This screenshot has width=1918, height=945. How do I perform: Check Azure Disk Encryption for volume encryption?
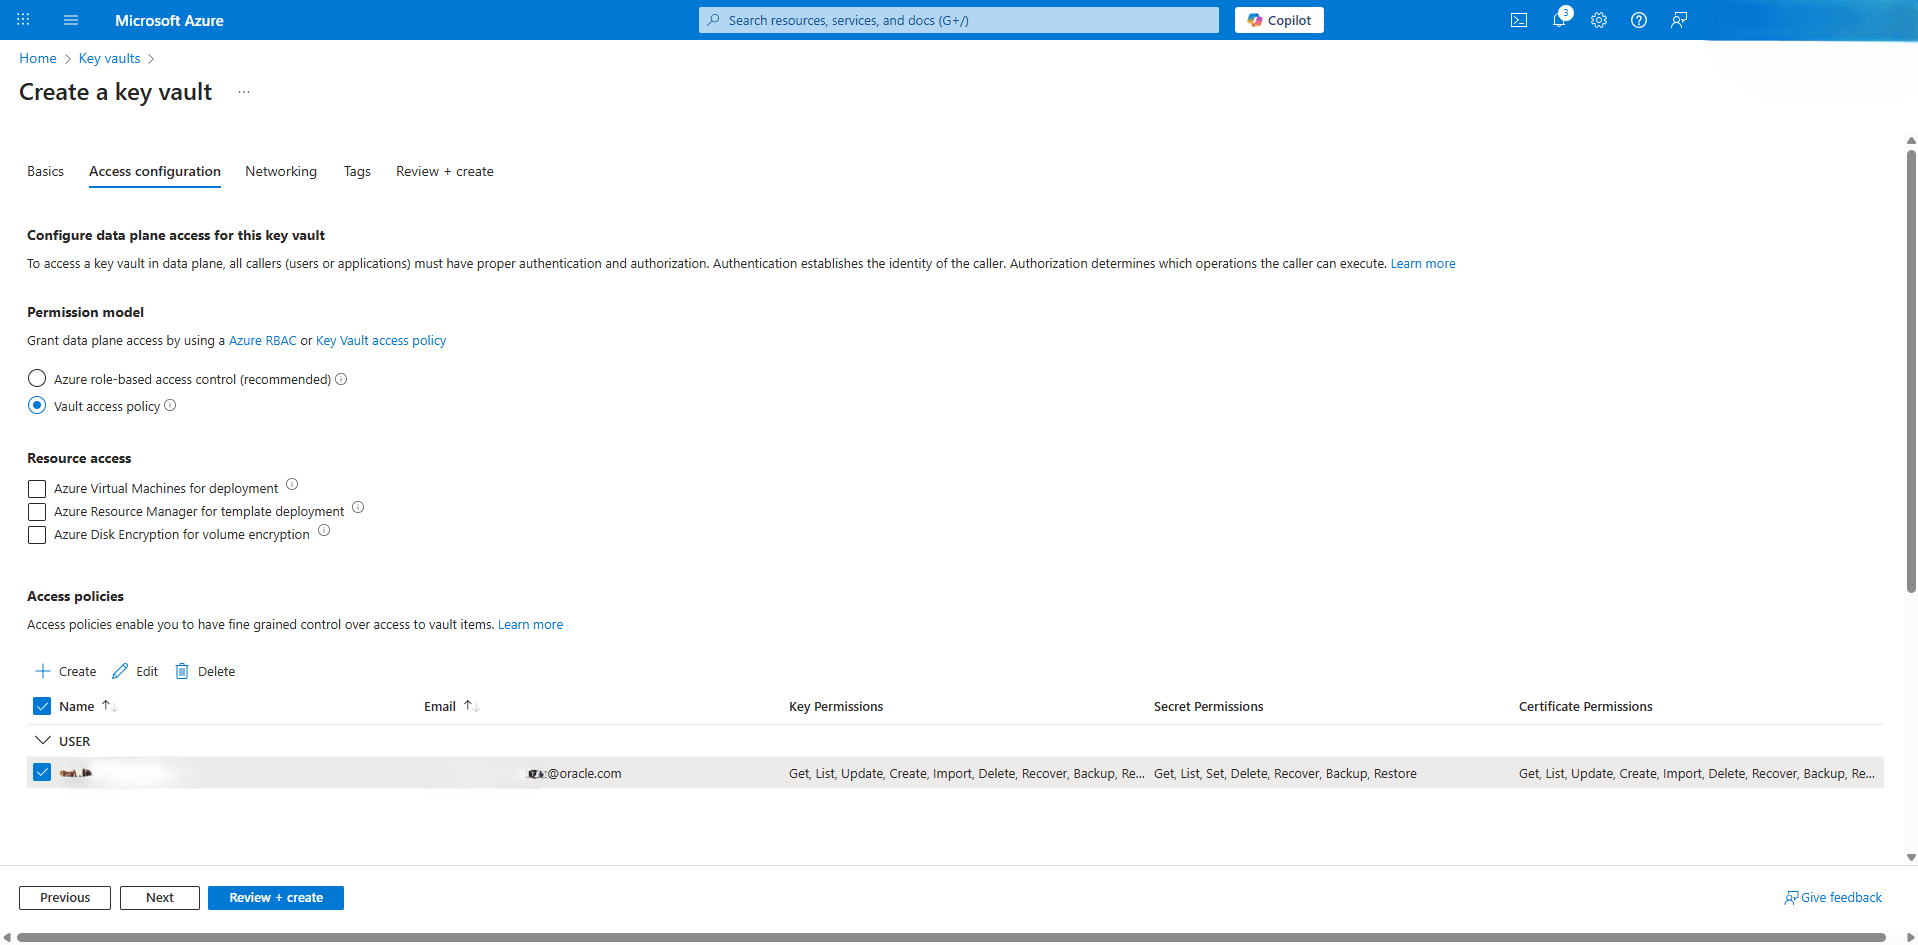(37, 534)
